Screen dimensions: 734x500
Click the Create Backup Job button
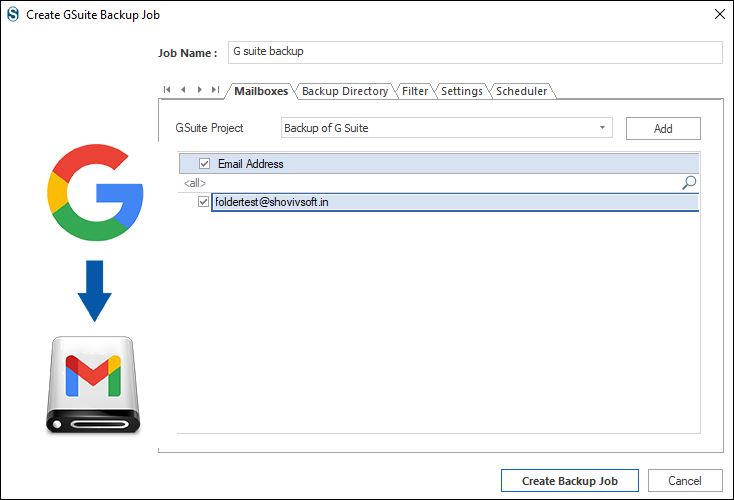coord(570,481)
